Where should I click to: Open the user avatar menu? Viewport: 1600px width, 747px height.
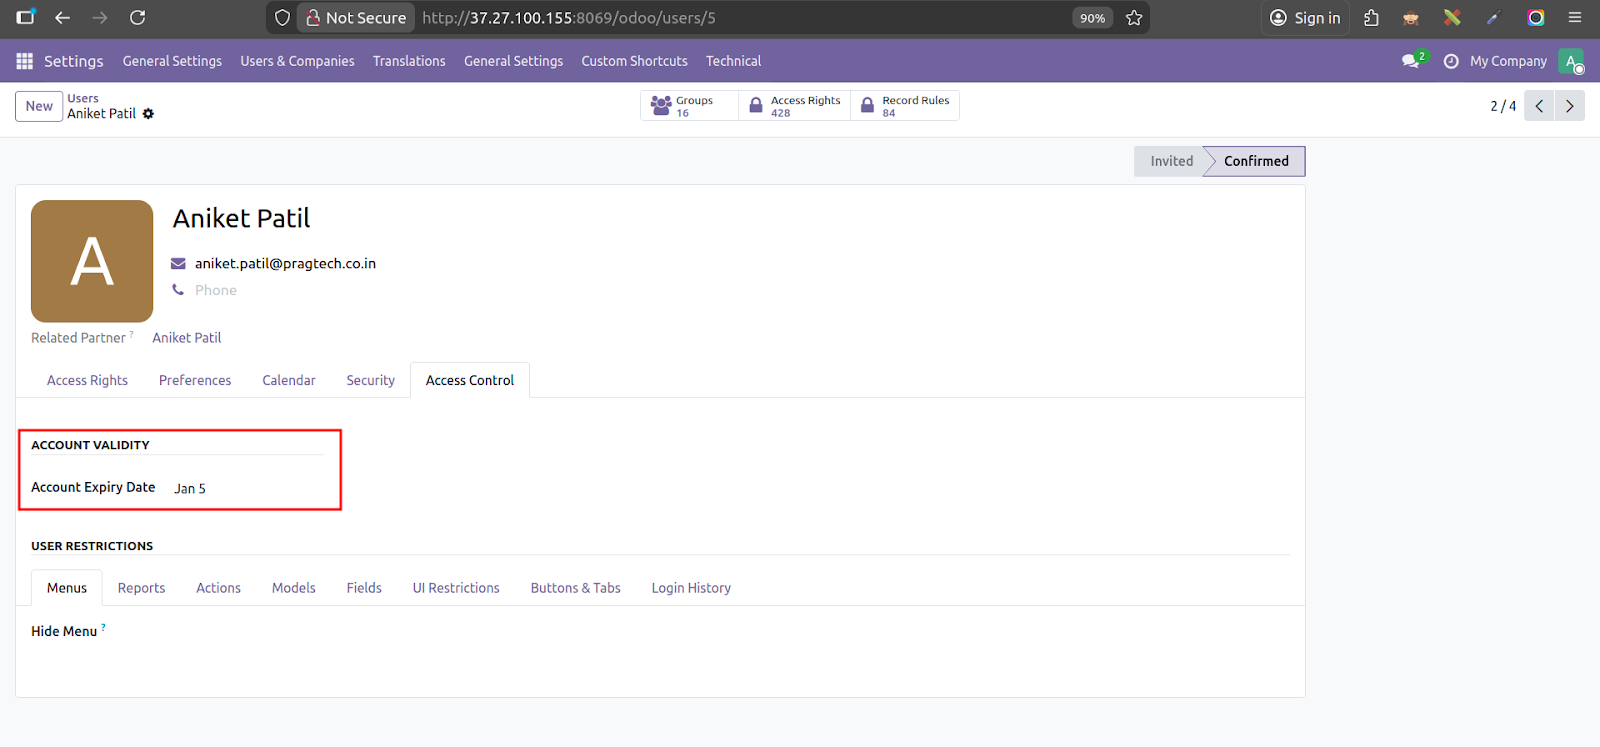pos(1571,61)
